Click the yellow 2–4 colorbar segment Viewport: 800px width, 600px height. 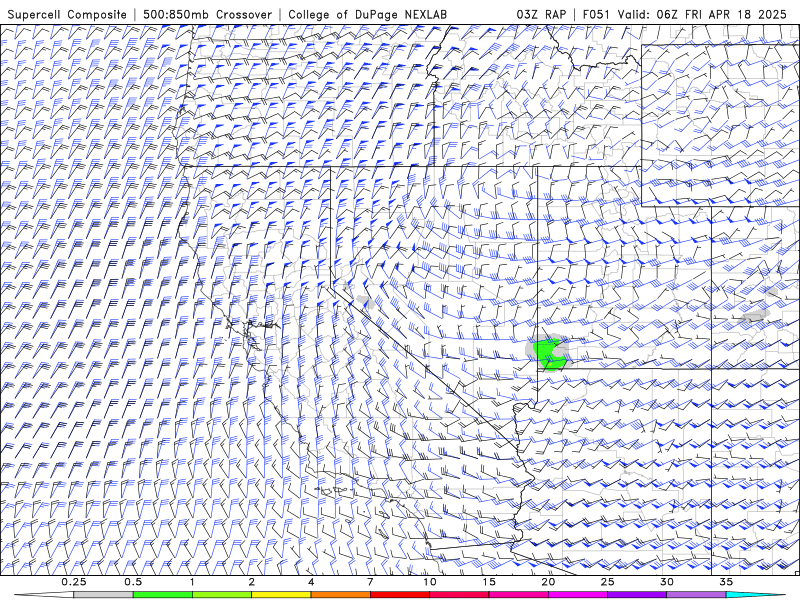(281, 595)
